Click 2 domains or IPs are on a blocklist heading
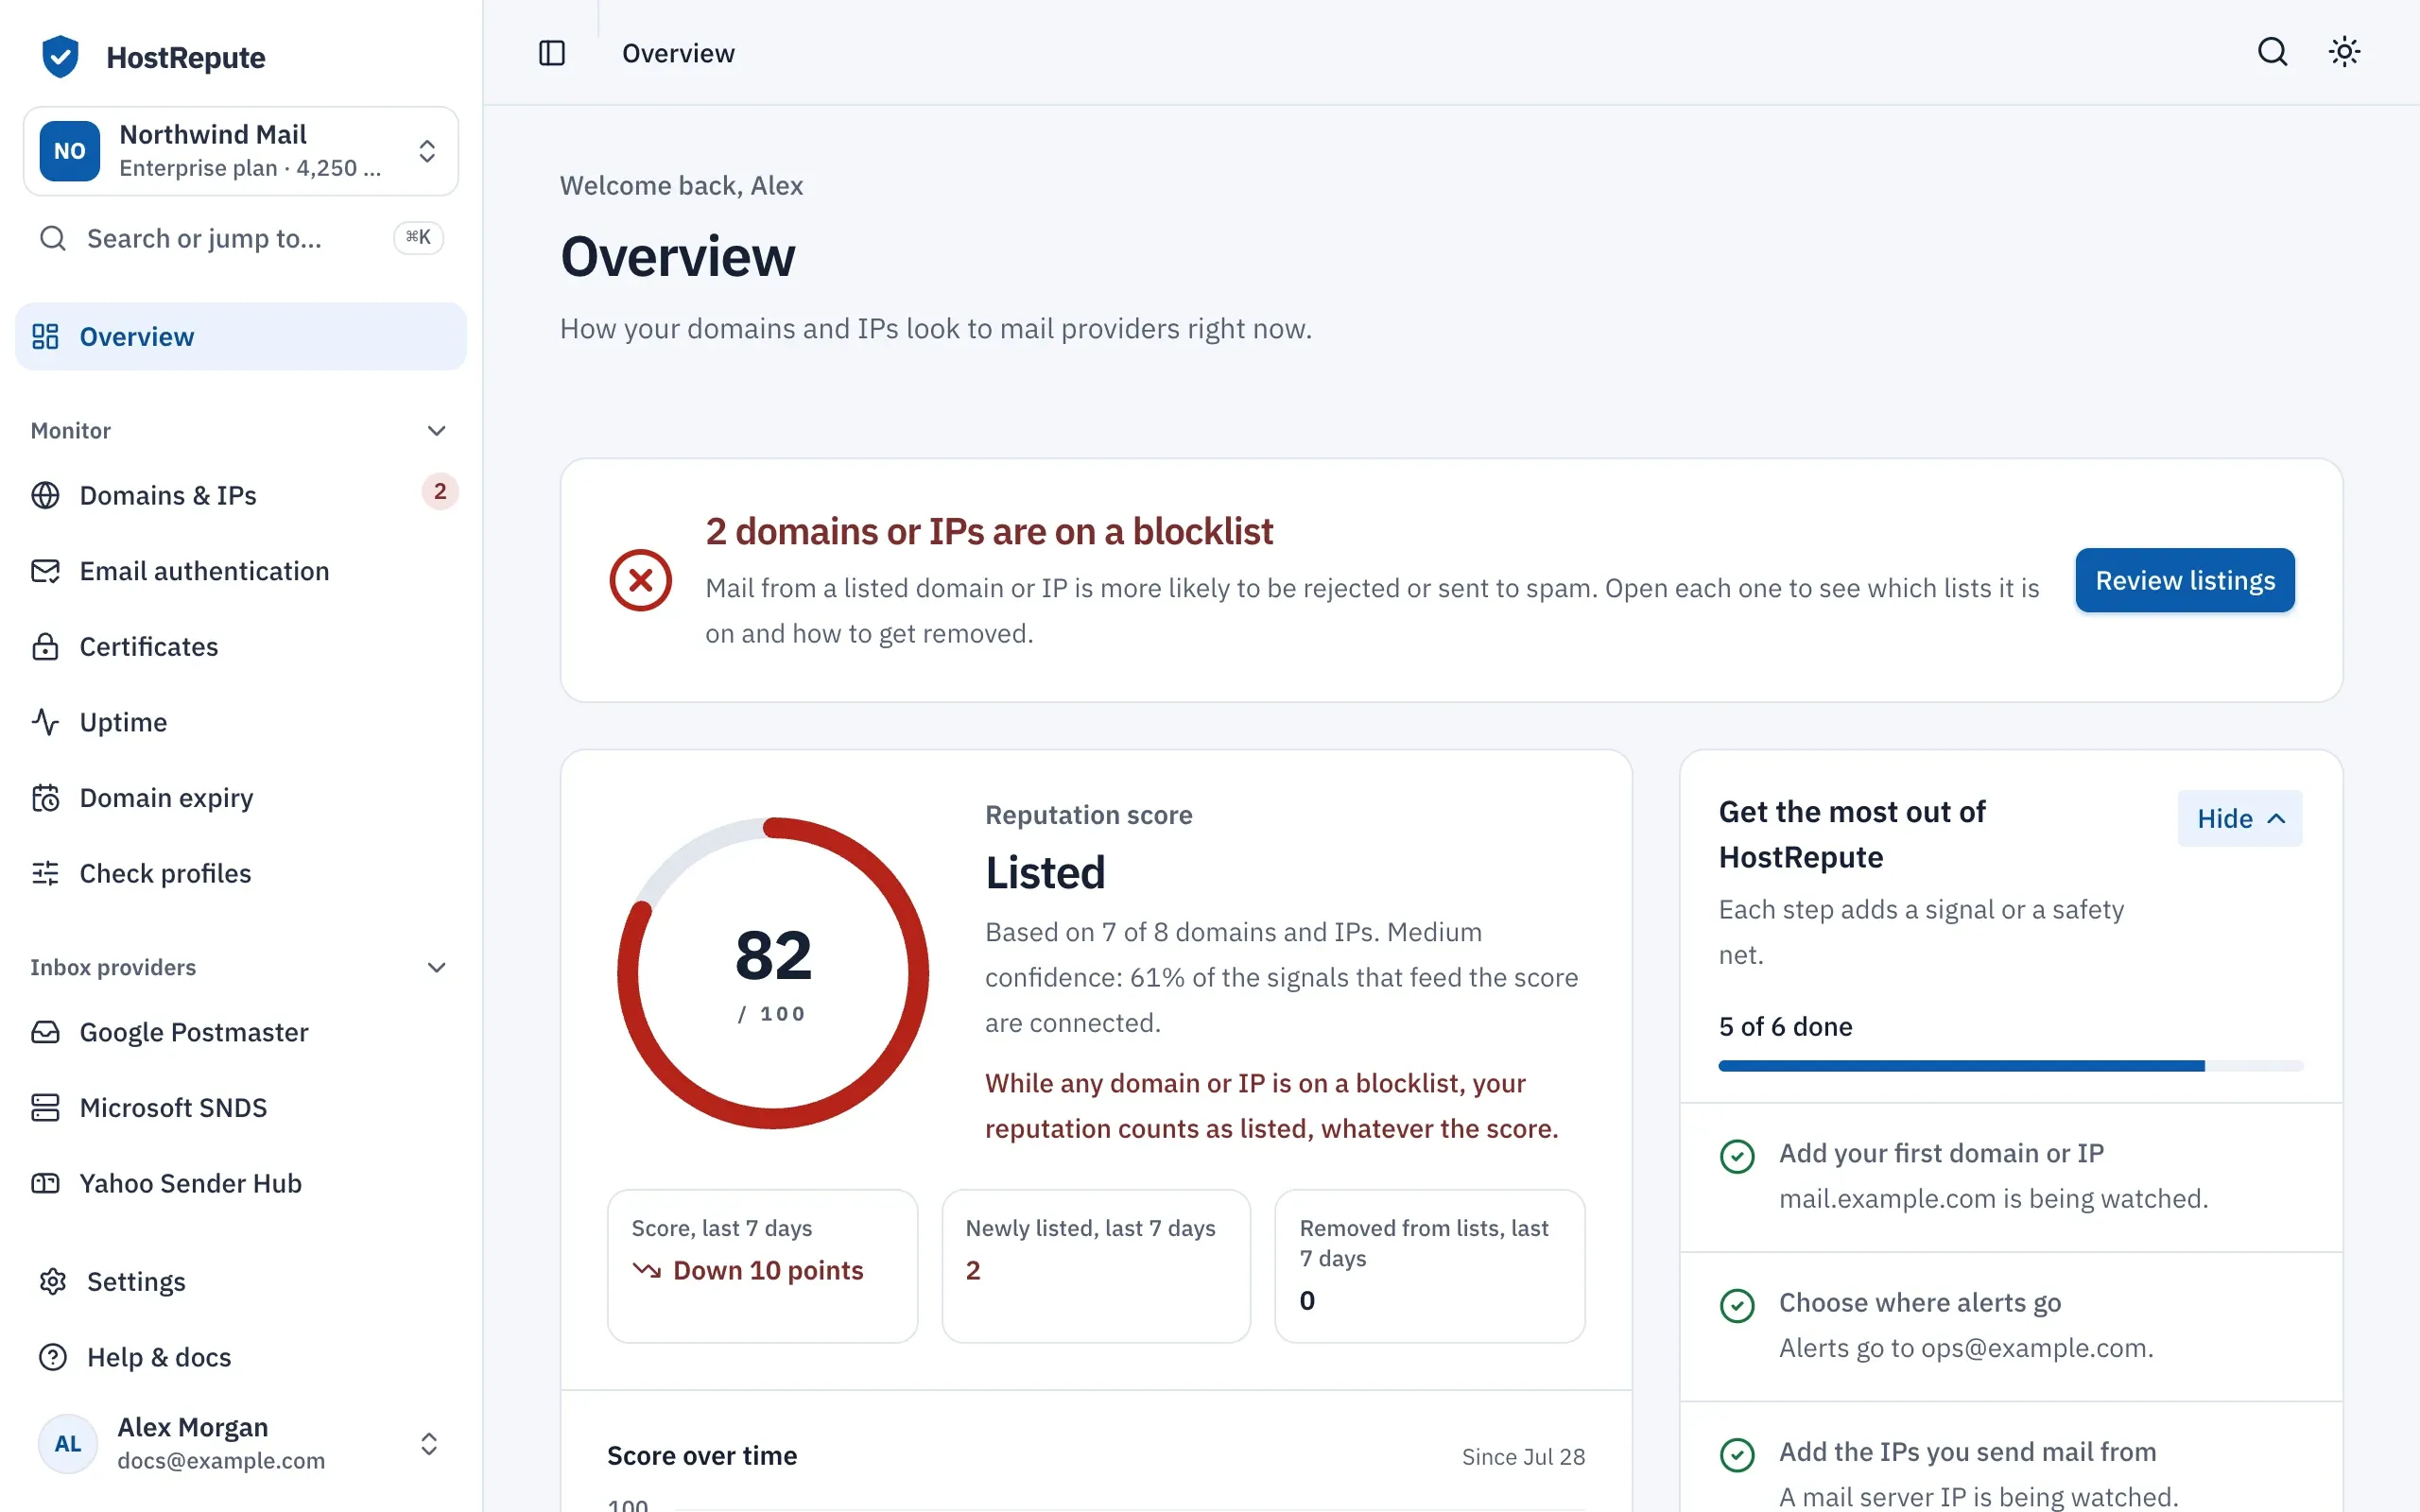 [989, 531]
